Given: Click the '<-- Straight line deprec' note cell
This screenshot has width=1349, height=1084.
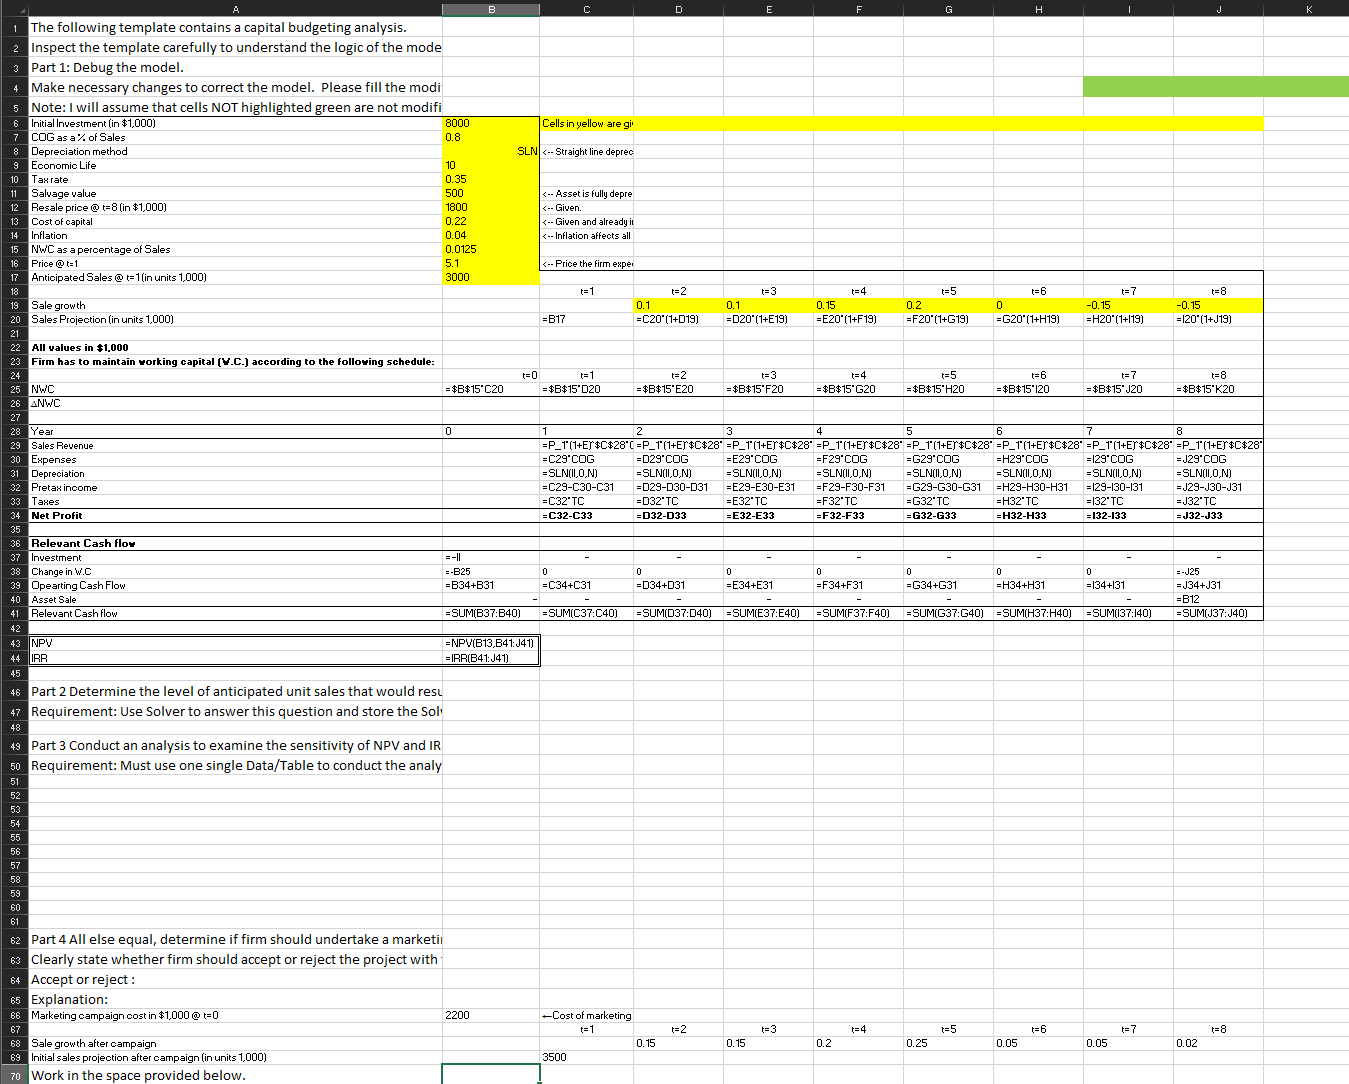Looking at the screenshot, I should tap(587, 151).
